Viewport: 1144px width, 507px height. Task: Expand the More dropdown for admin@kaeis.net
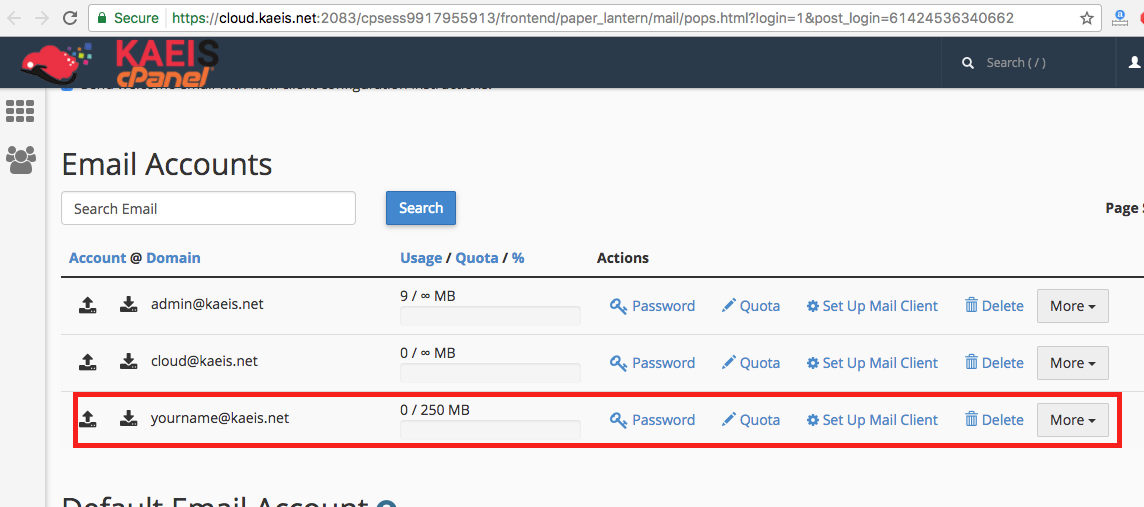[1072, 306]
